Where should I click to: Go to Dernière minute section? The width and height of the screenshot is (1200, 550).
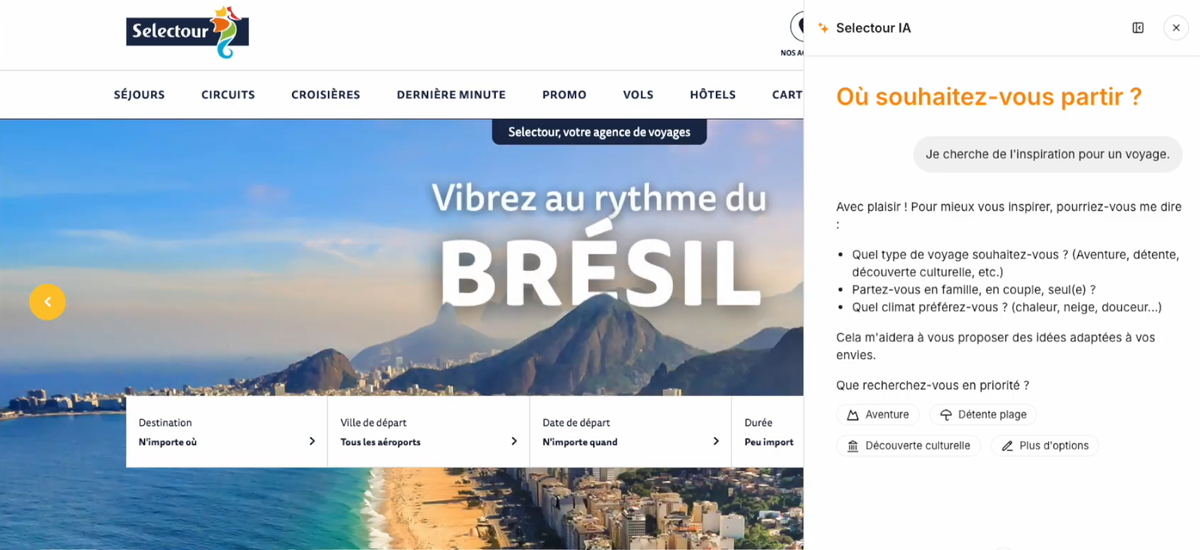pyautogui.click(x=451, y=95)
